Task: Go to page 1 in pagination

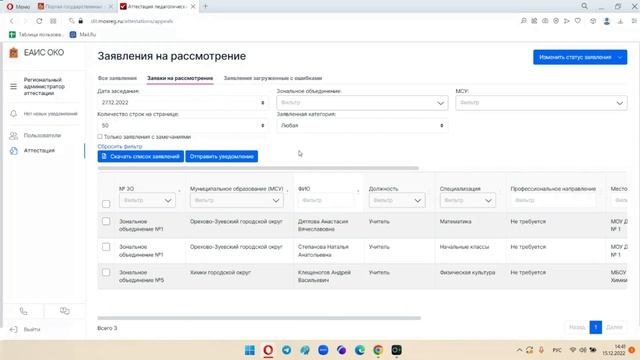Action: 596,327
